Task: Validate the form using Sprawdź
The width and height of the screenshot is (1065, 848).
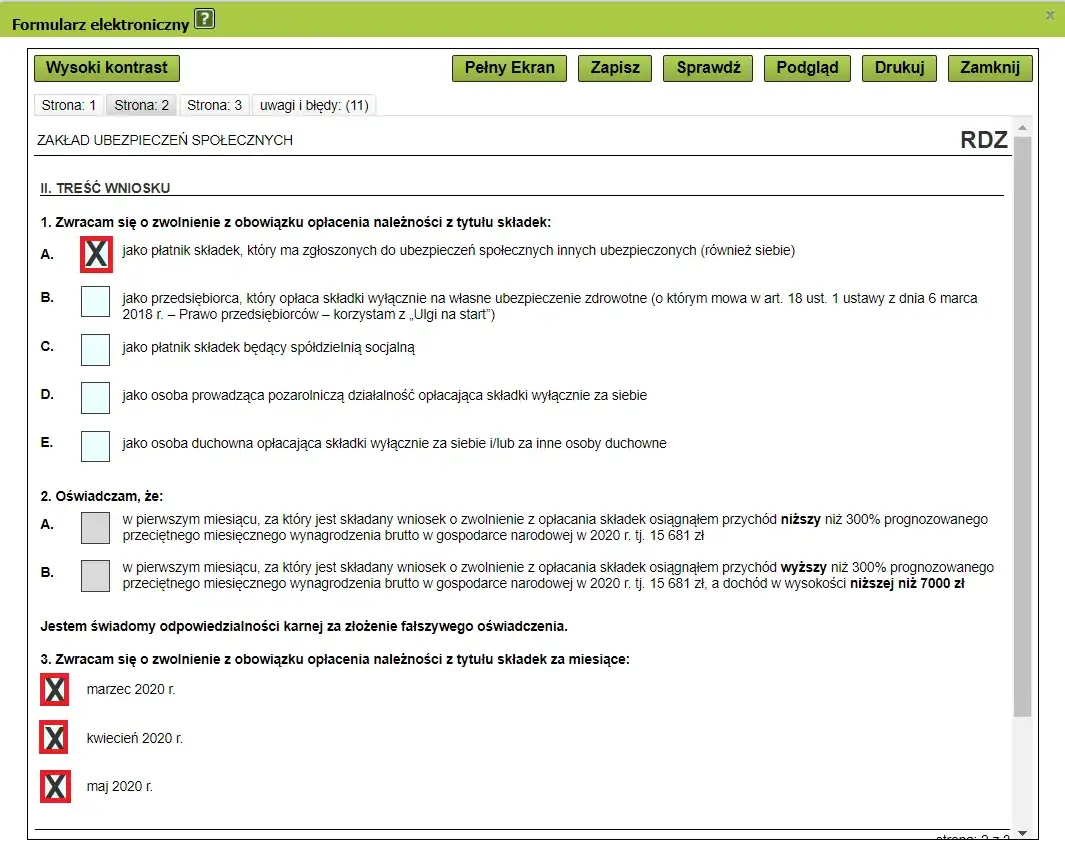Action: [x=707, y=68]
